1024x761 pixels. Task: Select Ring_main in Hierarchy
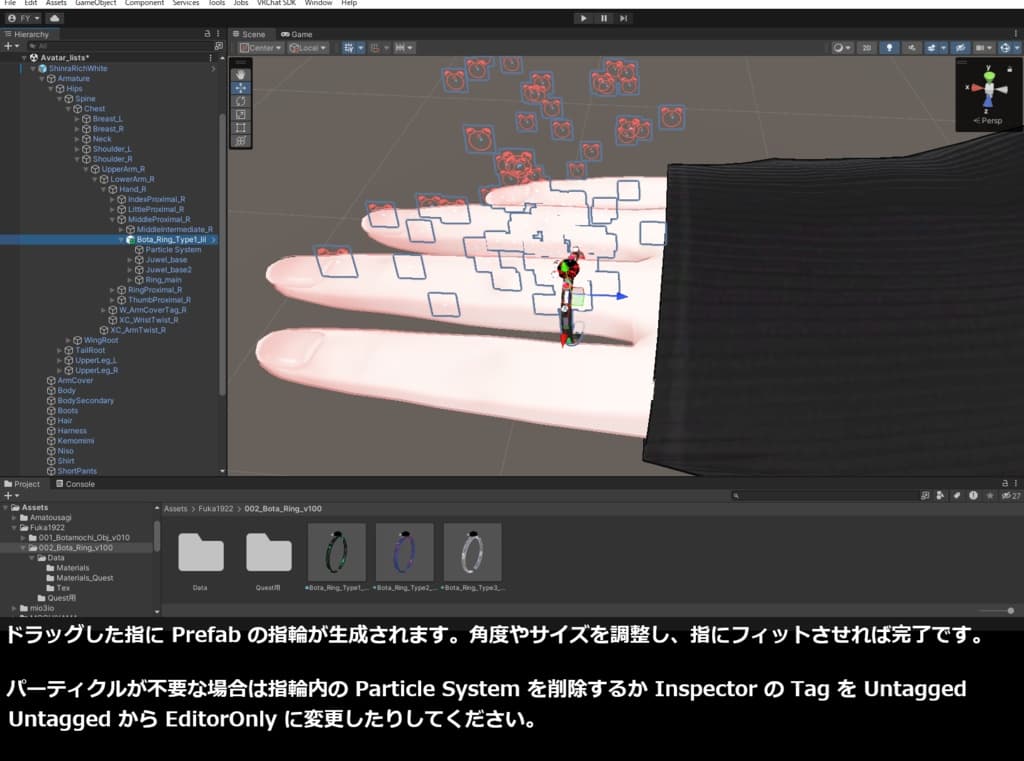[x=163, y=280]
